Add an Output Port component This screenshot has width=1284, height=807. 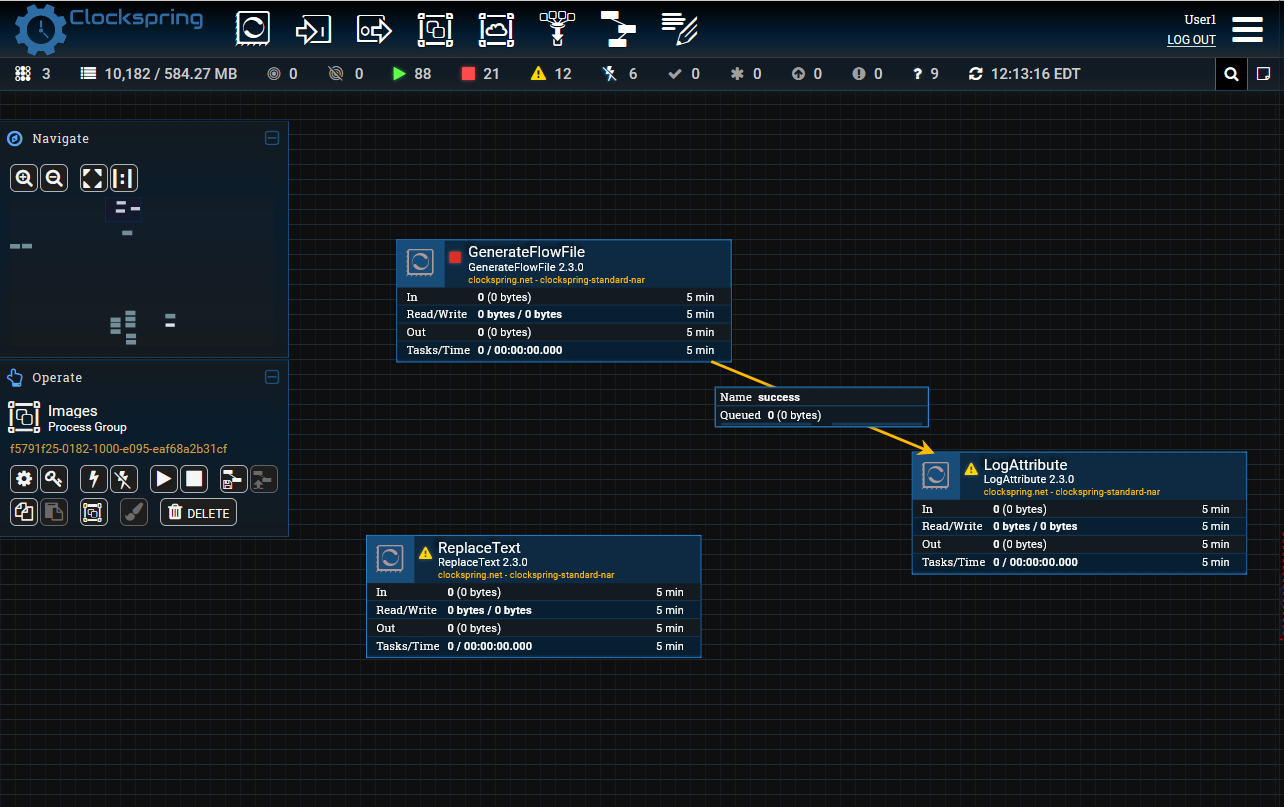(374, 29)
